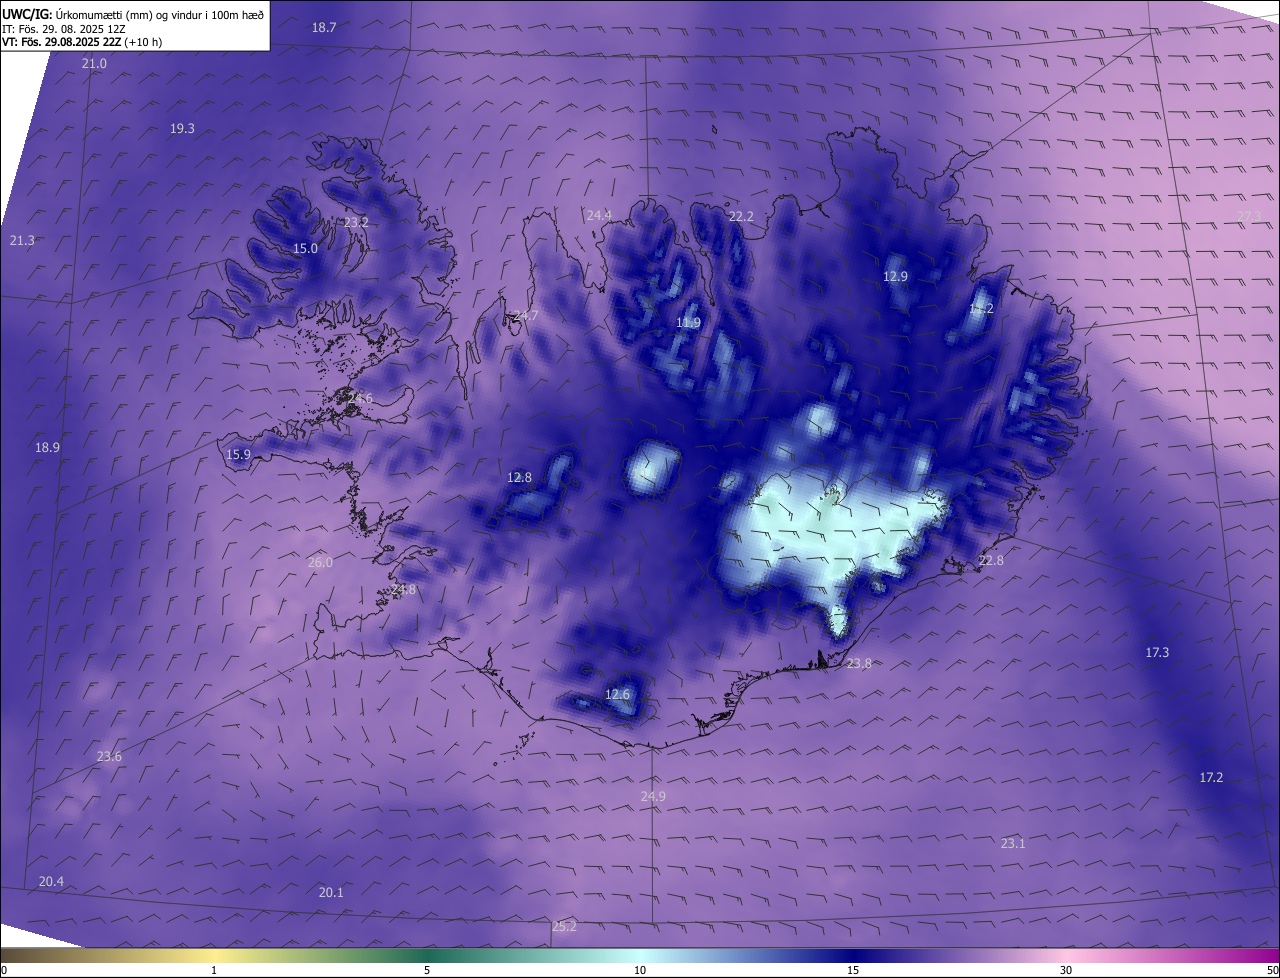The width and height of the screenshot is (1280, 978).
Task: Click the 15.0 value label
Action: [x=305, y=249]
